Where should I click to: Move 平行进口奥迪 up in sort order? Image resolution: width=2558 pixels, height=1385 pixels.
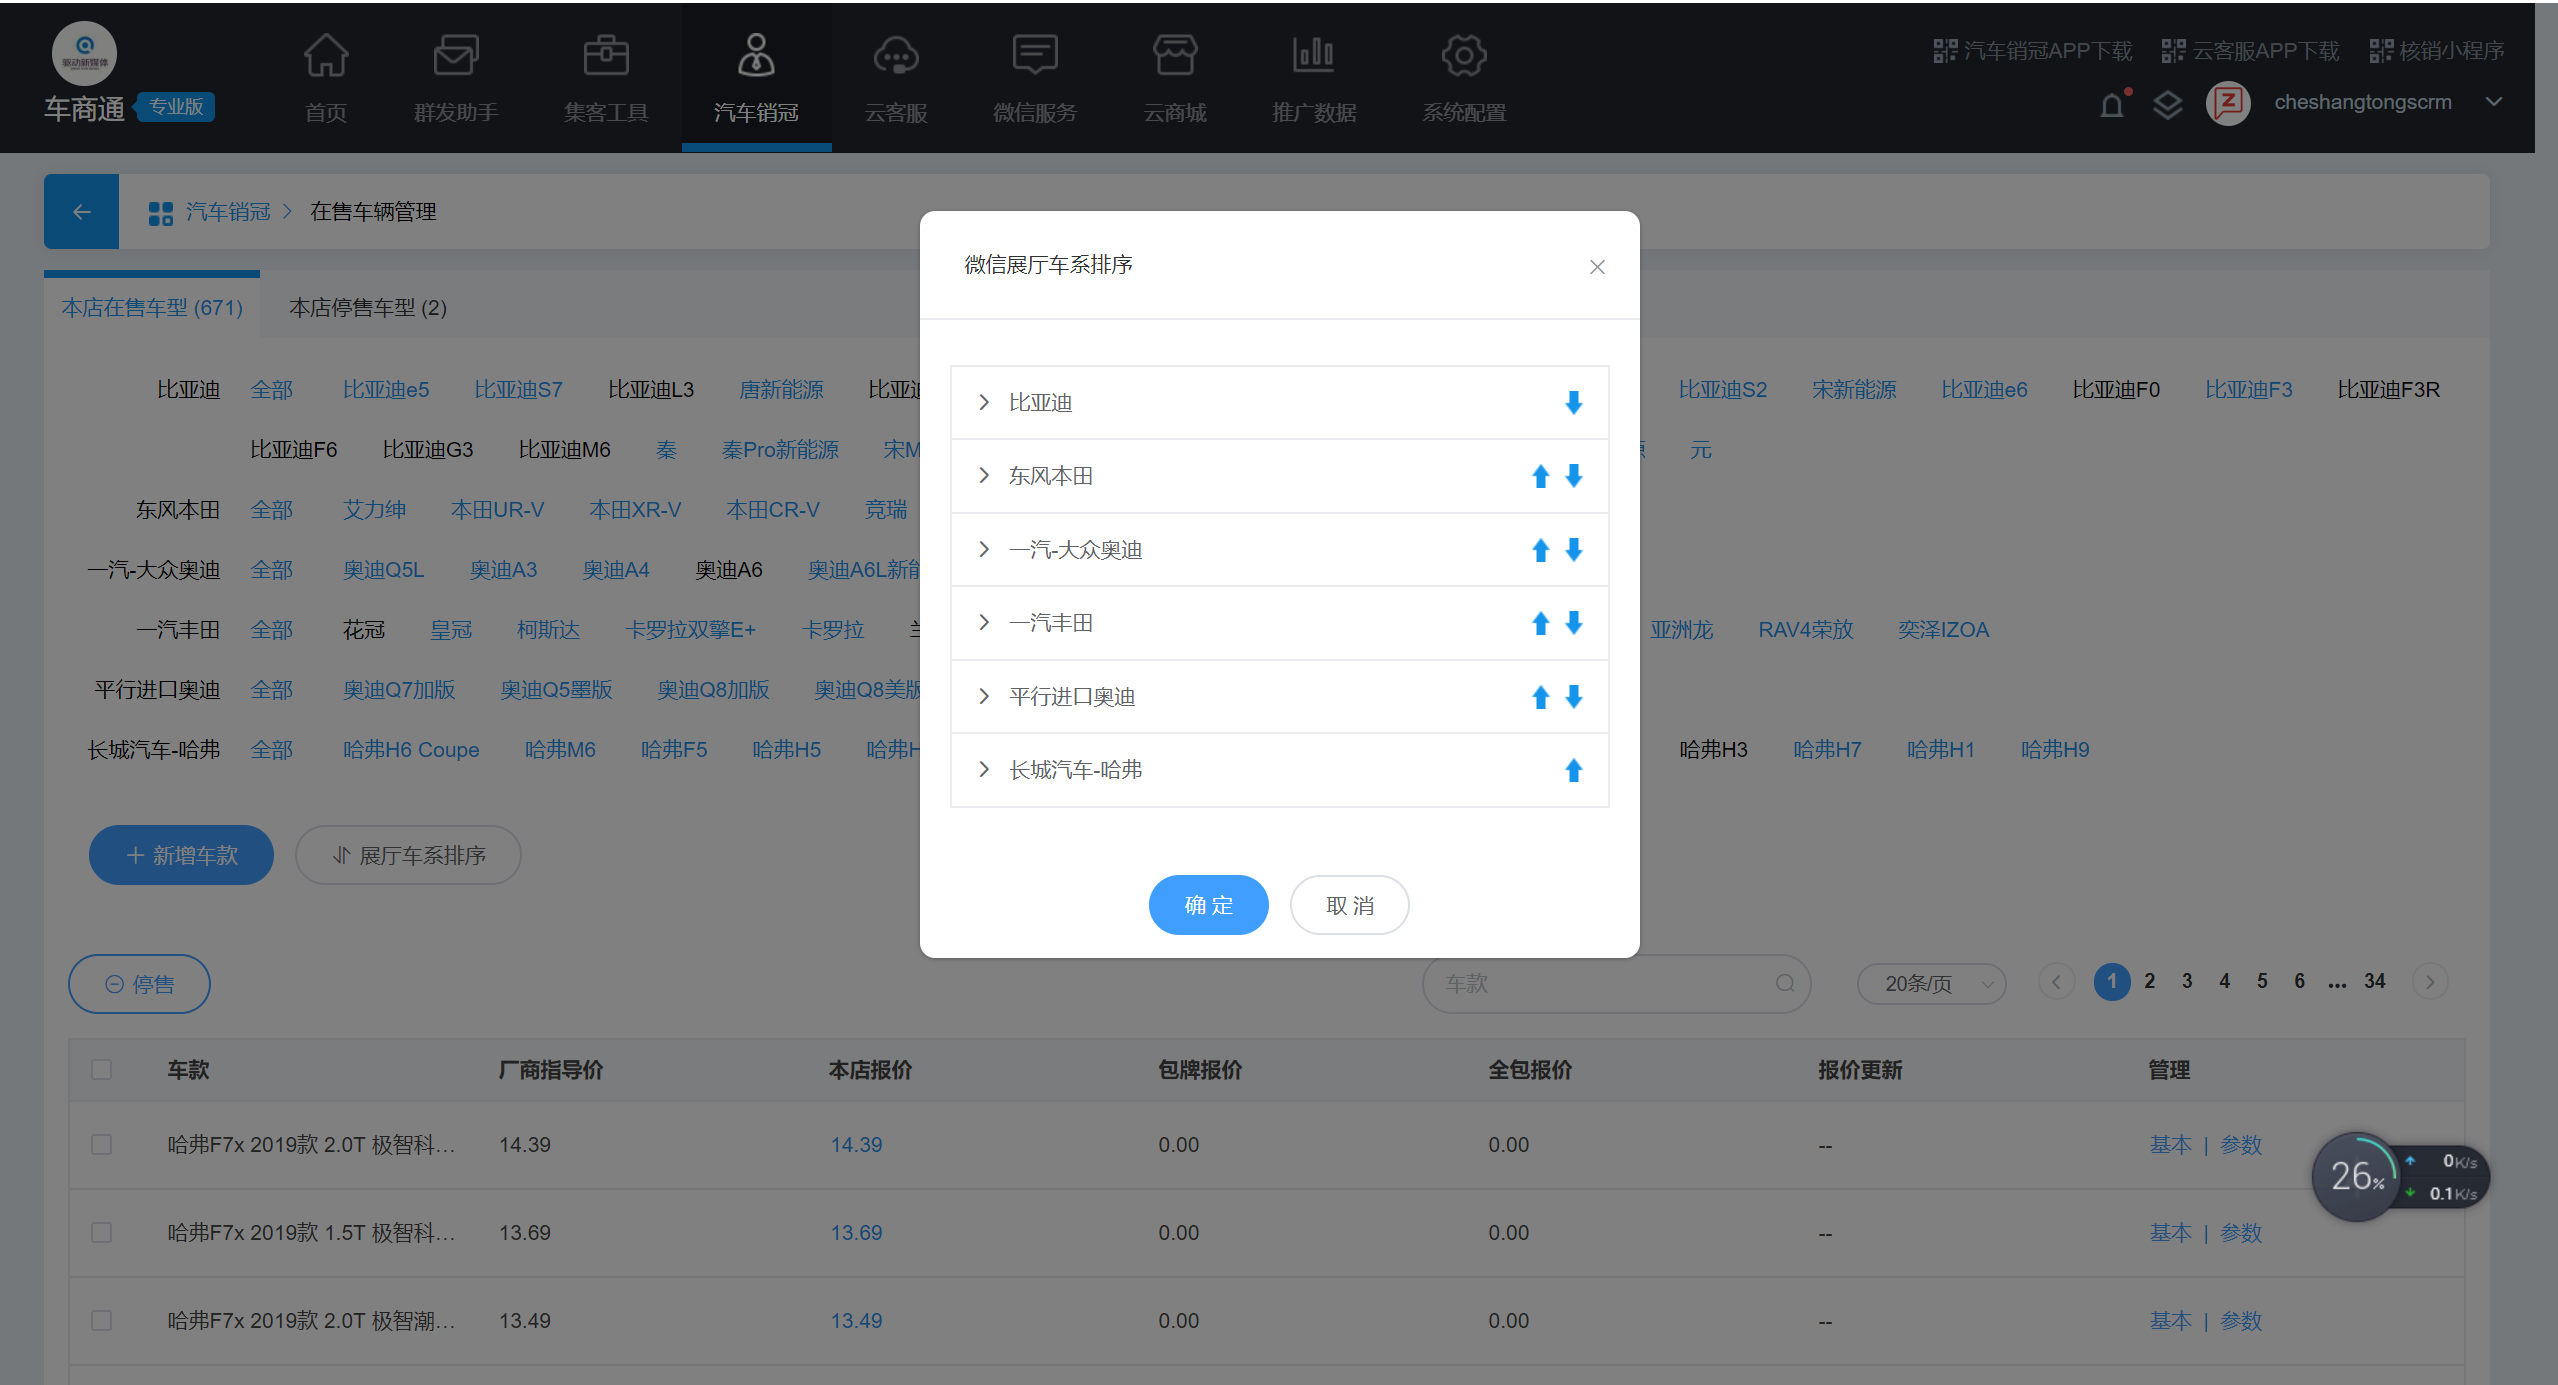pos(1540,697)
